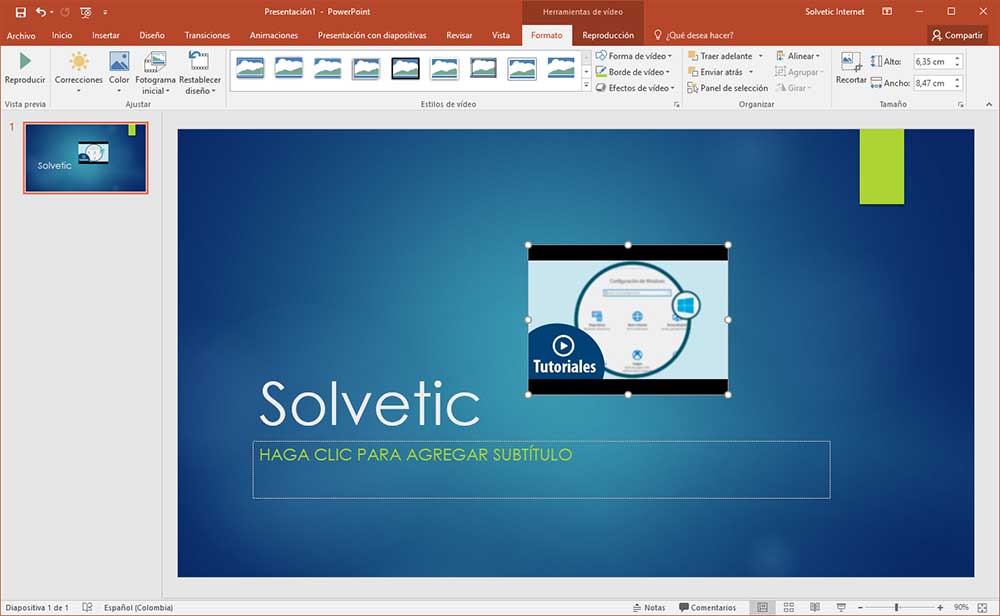1000x616 pixels.
Task: Switch to the Animaciones tab
Action: [274, 35]
